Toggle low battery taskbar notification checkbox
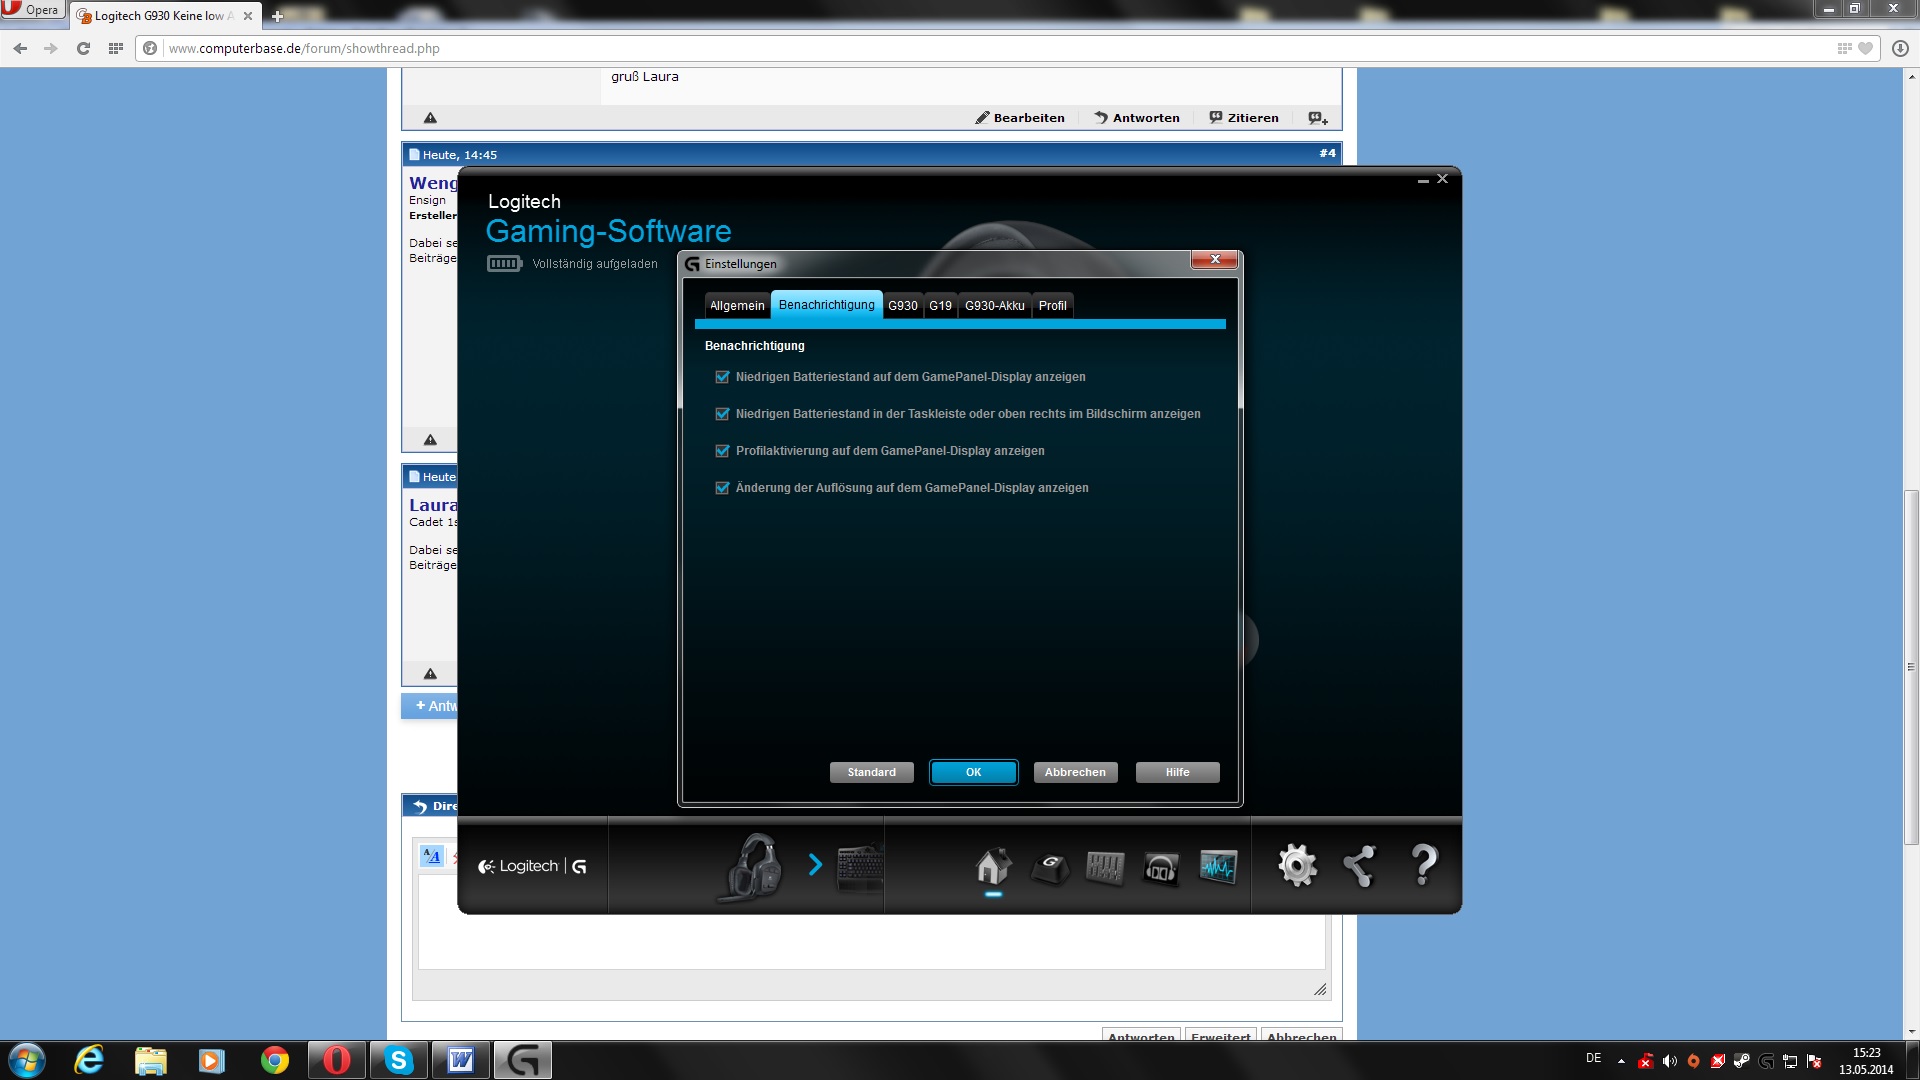This screenshot has height=1080, width=1920. [x=722, y=414]
